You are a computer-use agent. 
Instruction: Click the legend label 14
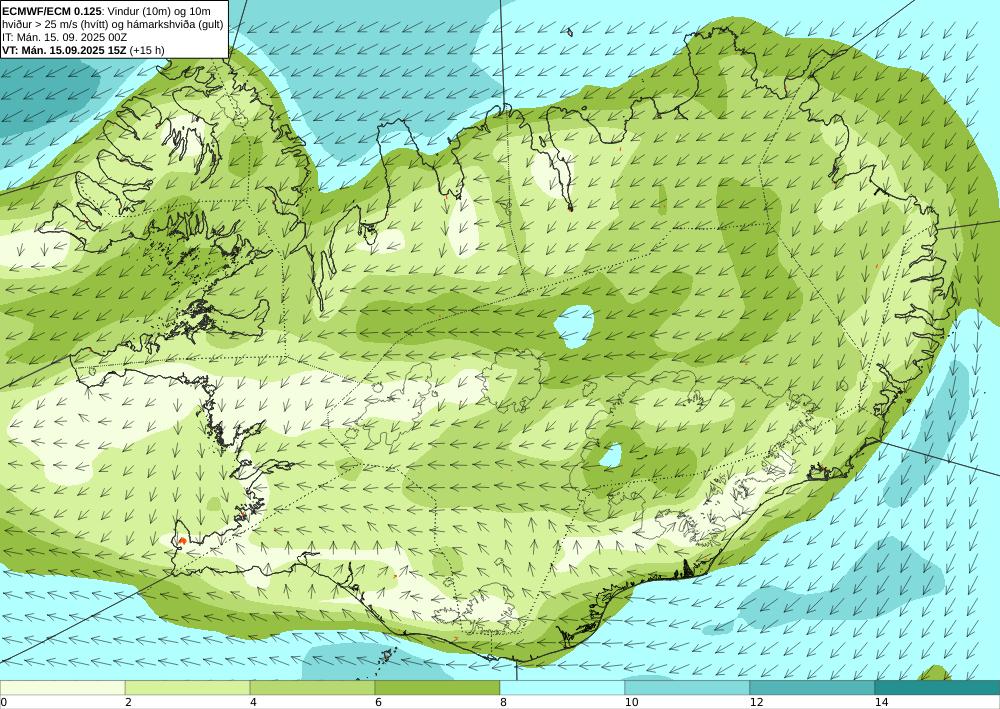(881, 702)
